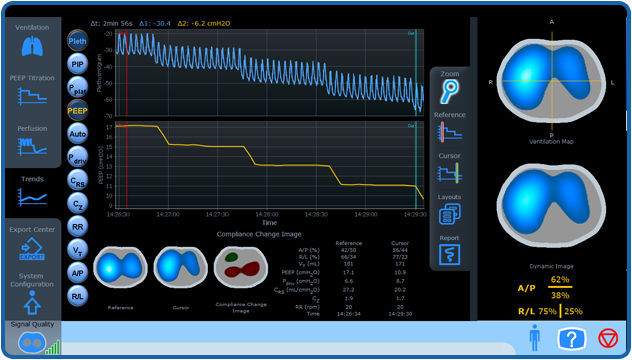Open the Export Center
Screen dimensions: 632x360
(32, 249)
